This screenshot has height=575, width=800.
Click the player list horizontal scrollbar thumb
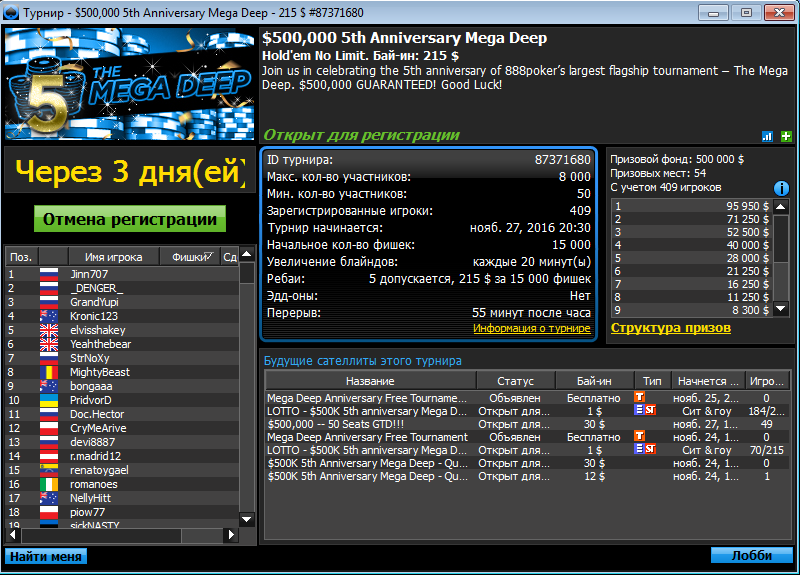101,535
